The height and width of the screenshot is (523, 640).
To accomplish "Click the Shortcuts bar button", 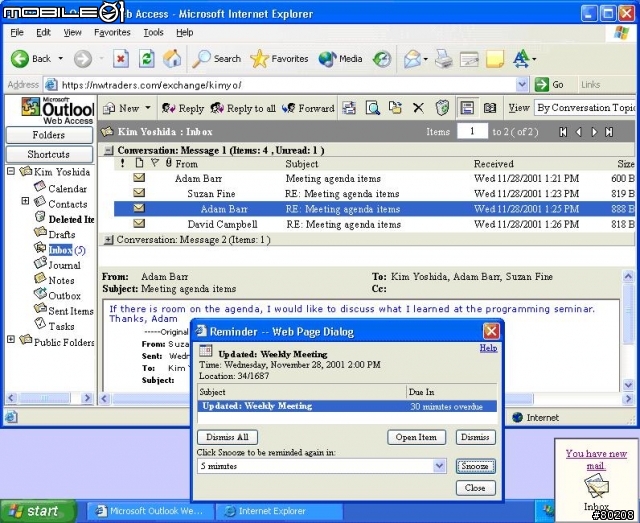I will (x=49, y=154).
